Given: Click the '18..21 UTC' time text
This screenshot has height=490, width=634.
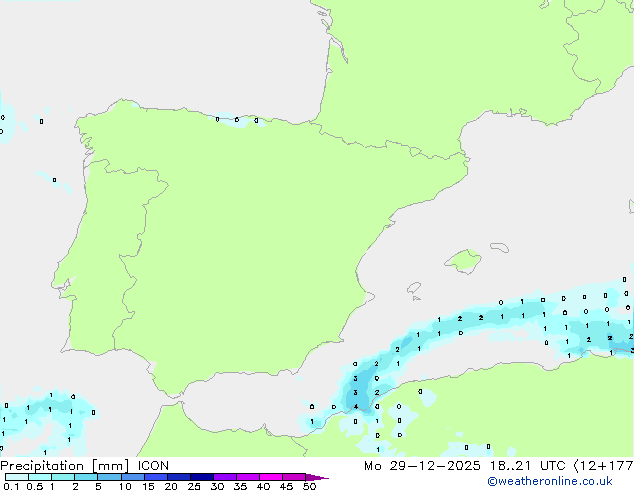Looking at the screenshot, I should (527, 466).
